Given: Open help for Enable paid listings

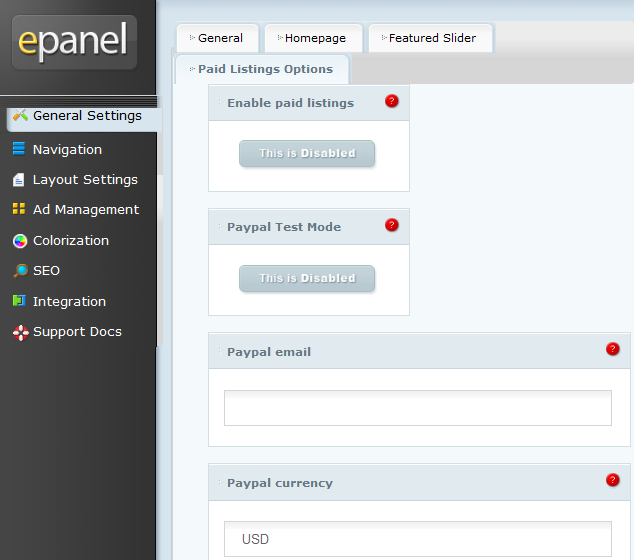Looking at the screenshot, I should [x=391, y=101].
